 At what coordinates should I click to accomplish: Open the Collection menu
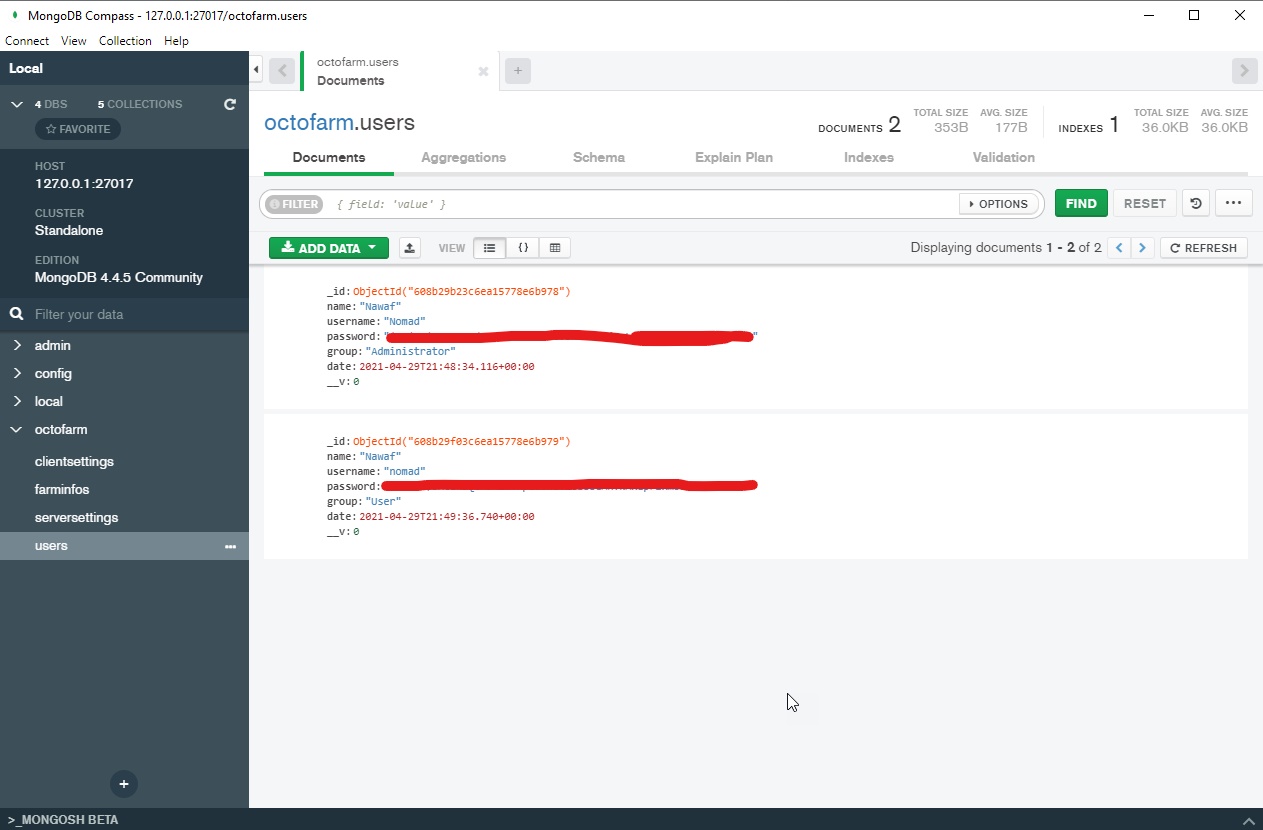coord(125,40)
